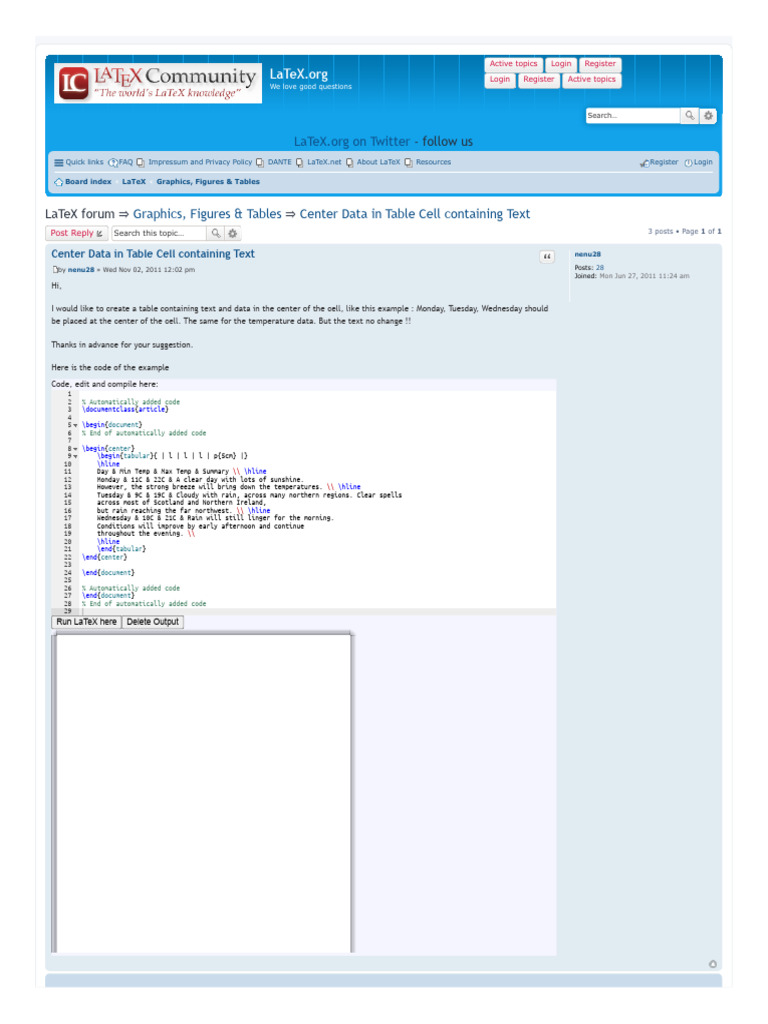The image size is (768, 1024).
Task: Collapse code fold arrow at line 5
Action: 75,425
